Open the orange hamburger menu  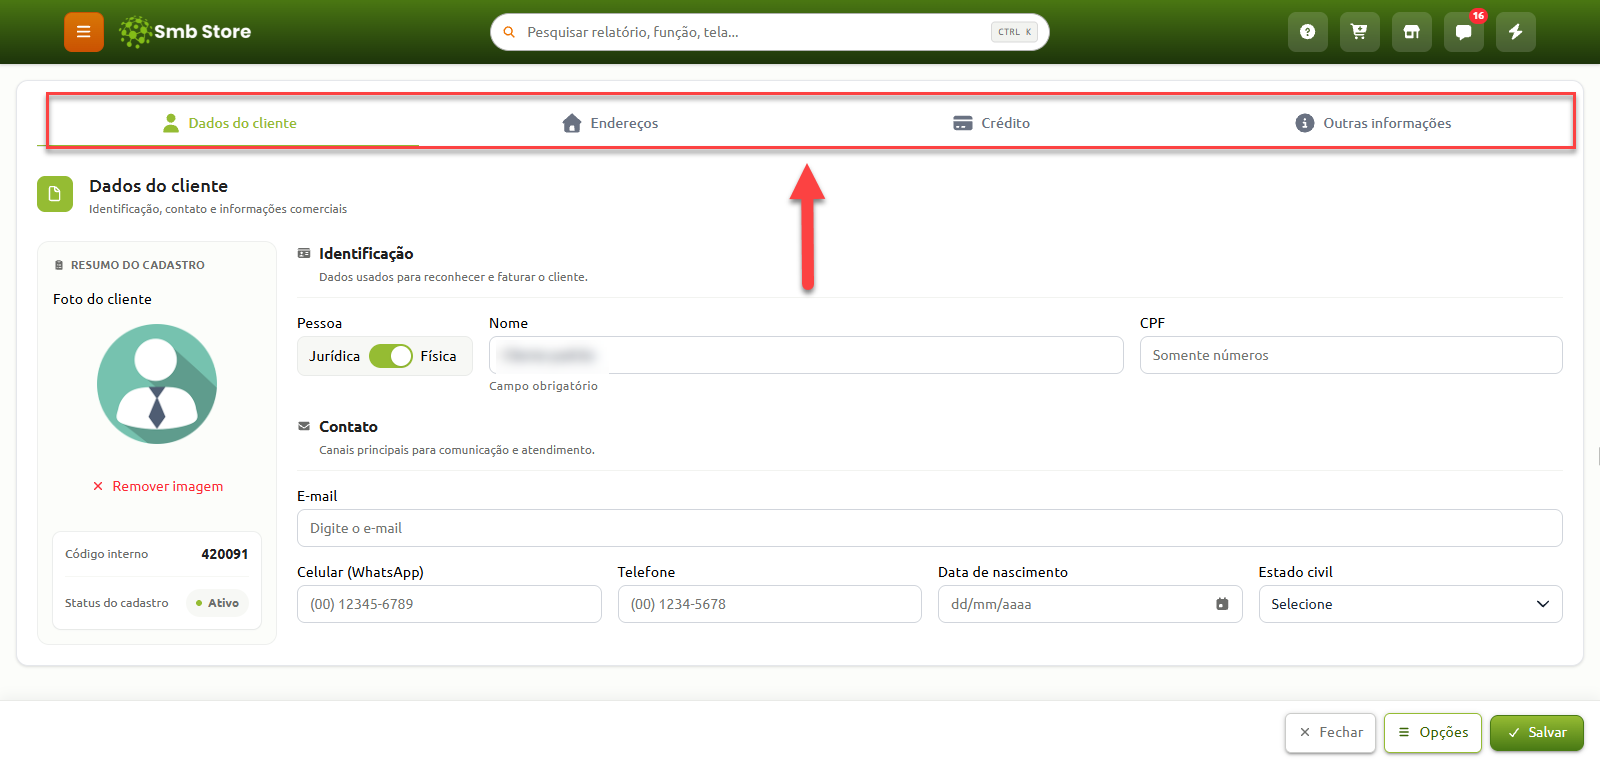point(84,32)
